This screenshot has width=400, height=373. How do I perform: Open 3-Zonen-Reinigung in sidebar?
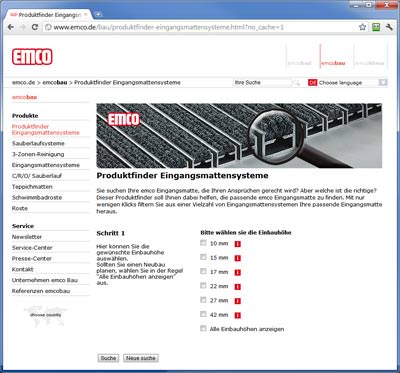tap(38, 154)
